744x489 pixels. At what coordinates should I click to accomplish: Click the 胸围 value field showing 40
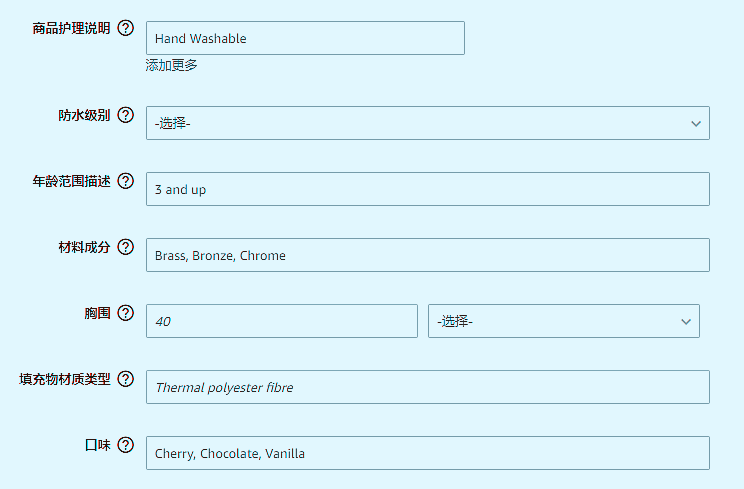point(281,321)
